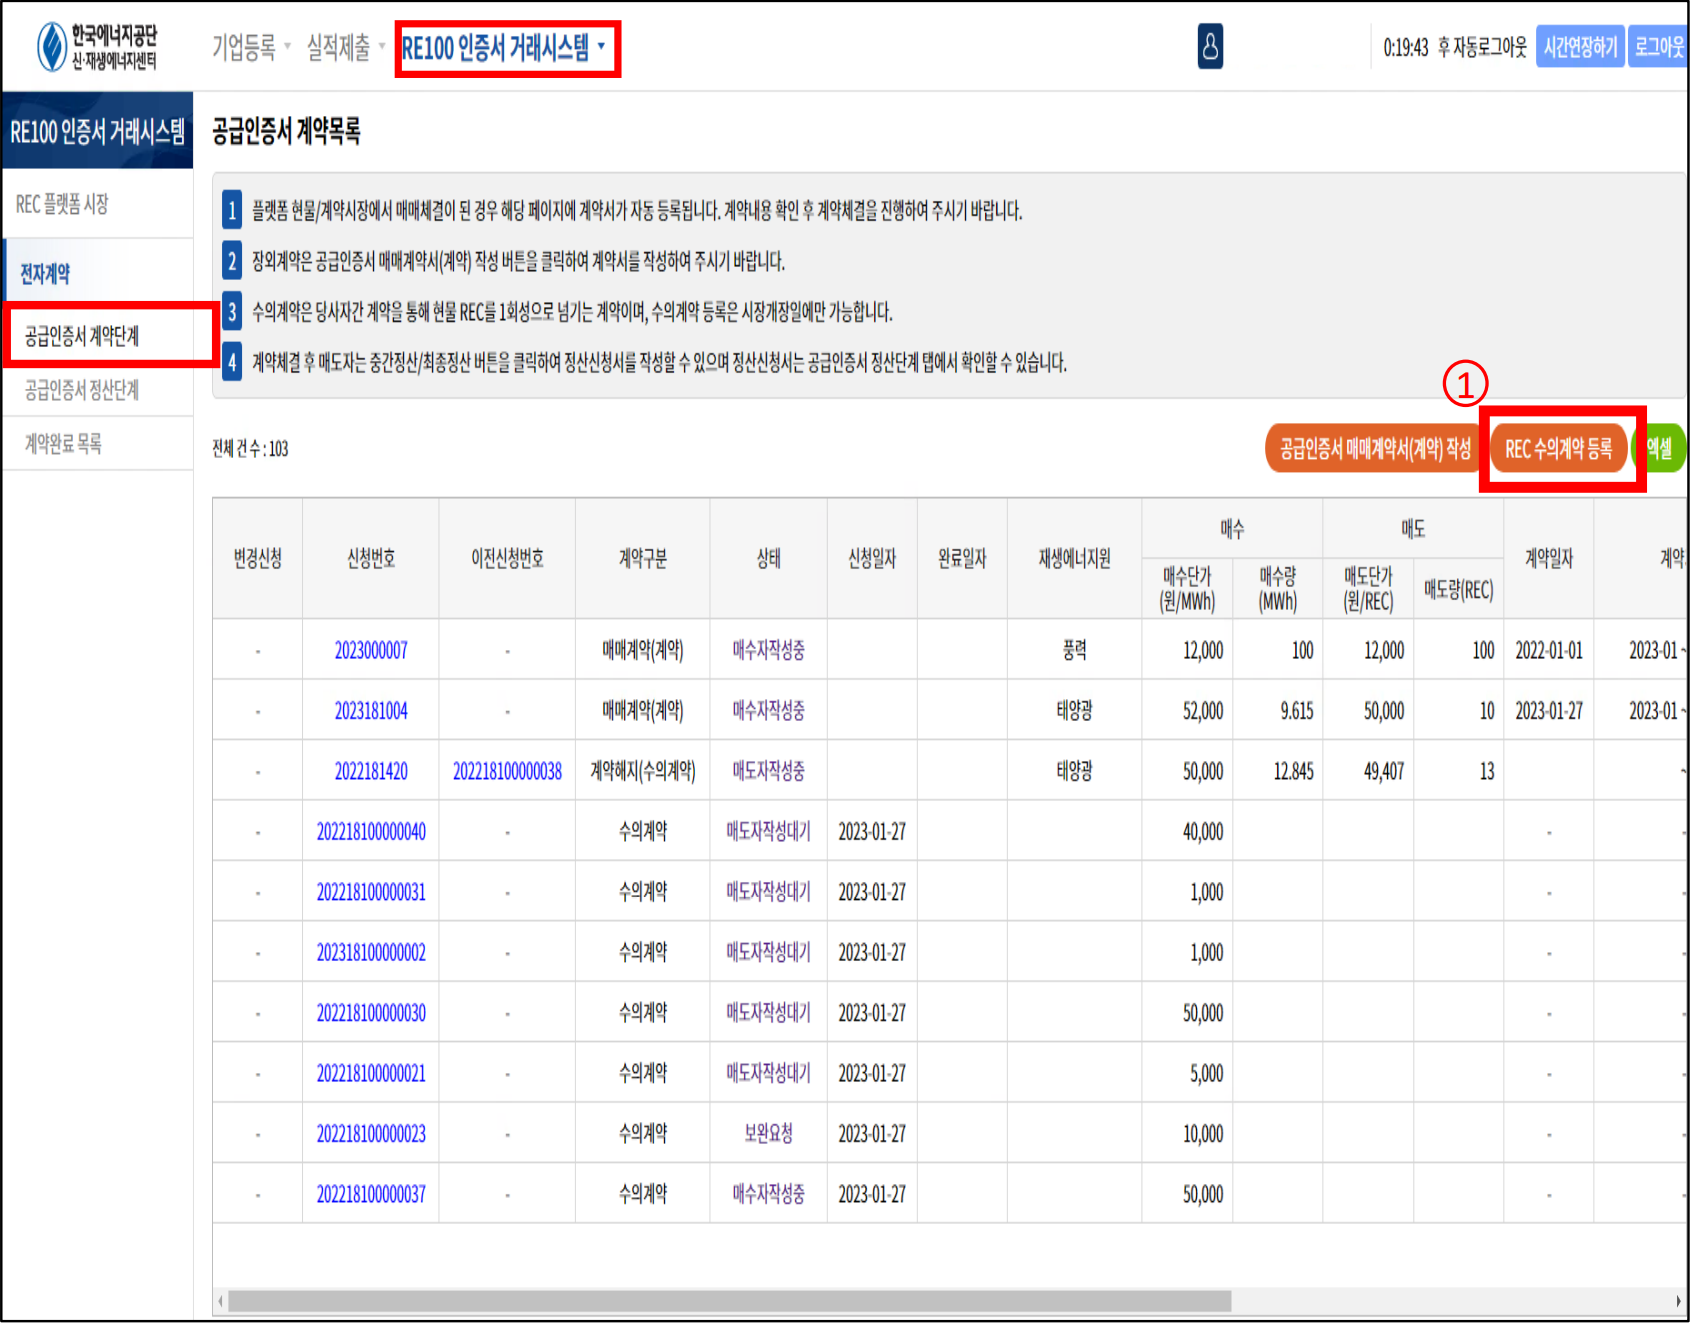This screenshot has height=1323, width=1691.
Task: Go to 공급인증서 정산단계 sidebar item
Action: click(x=82, y=390)
